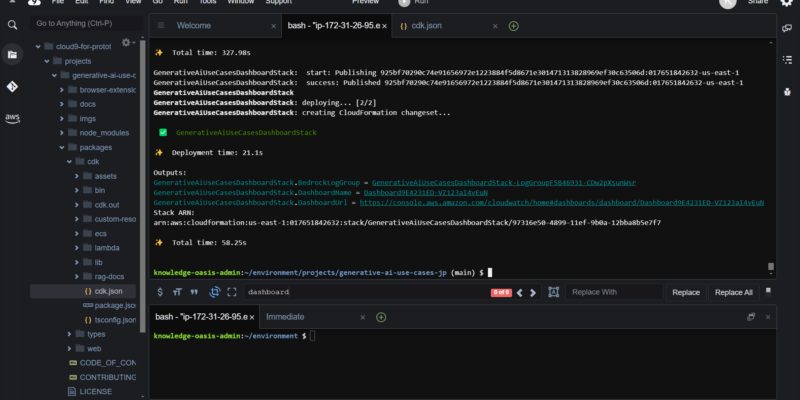Expand the node_modules folder

(62, 132)
